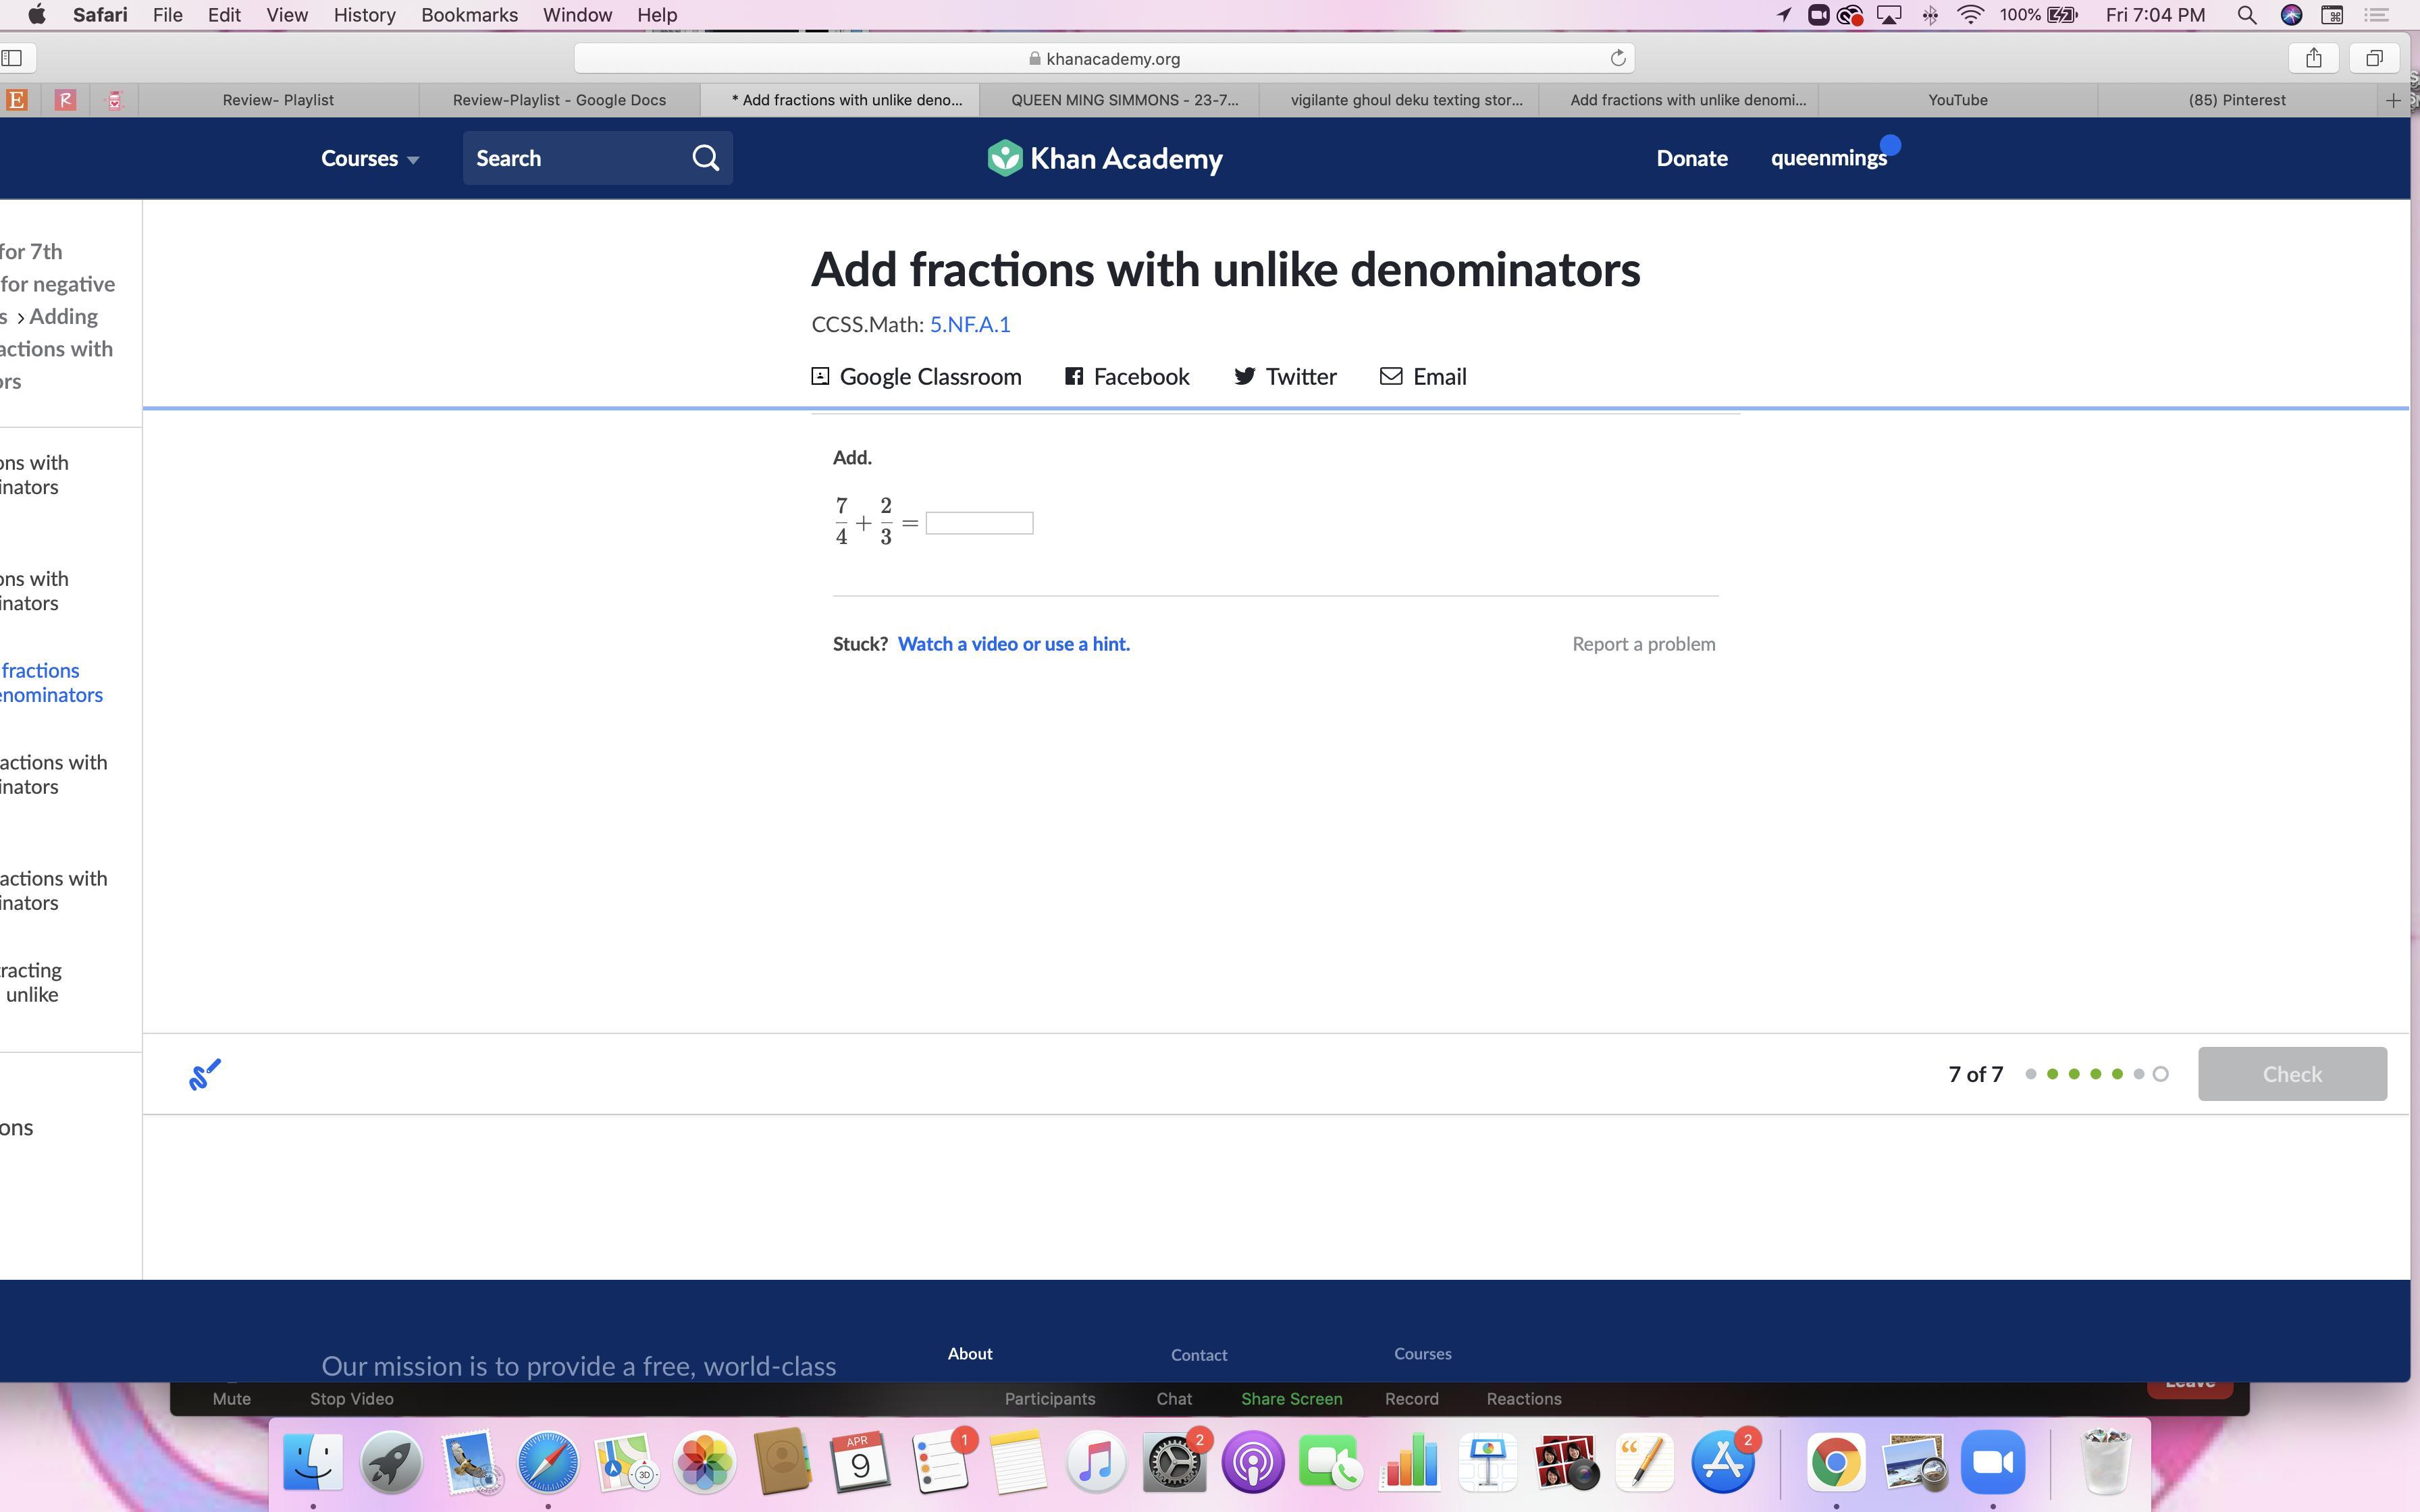
Task: Open the tab overview button
Action: tap(2374, 58)
